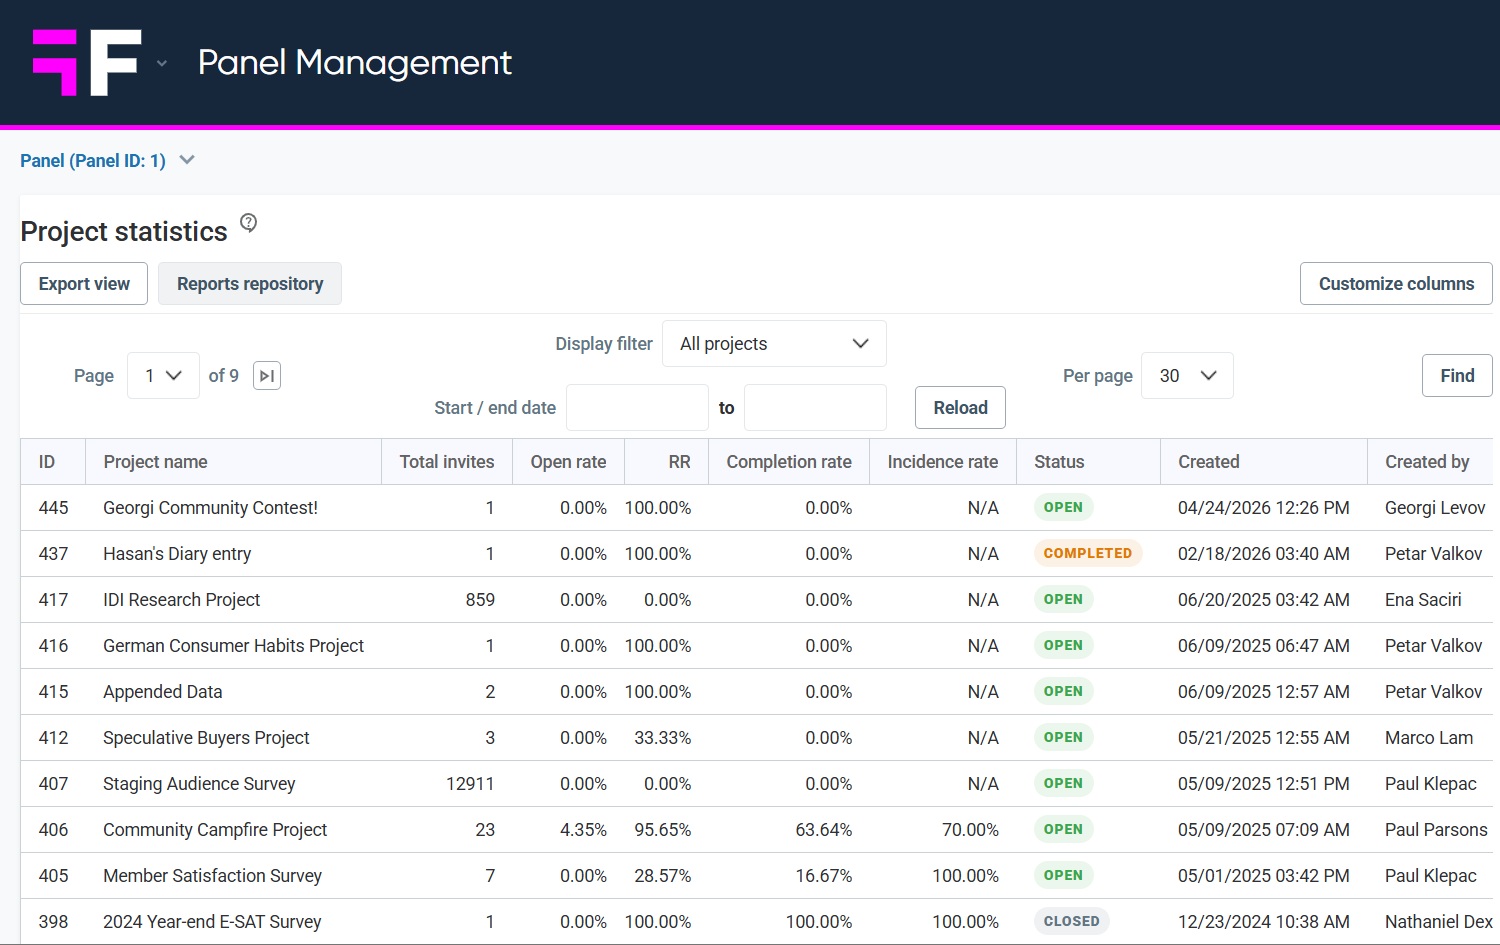
Task: Sort by Incidence rate column header
Action: (942, 462)
